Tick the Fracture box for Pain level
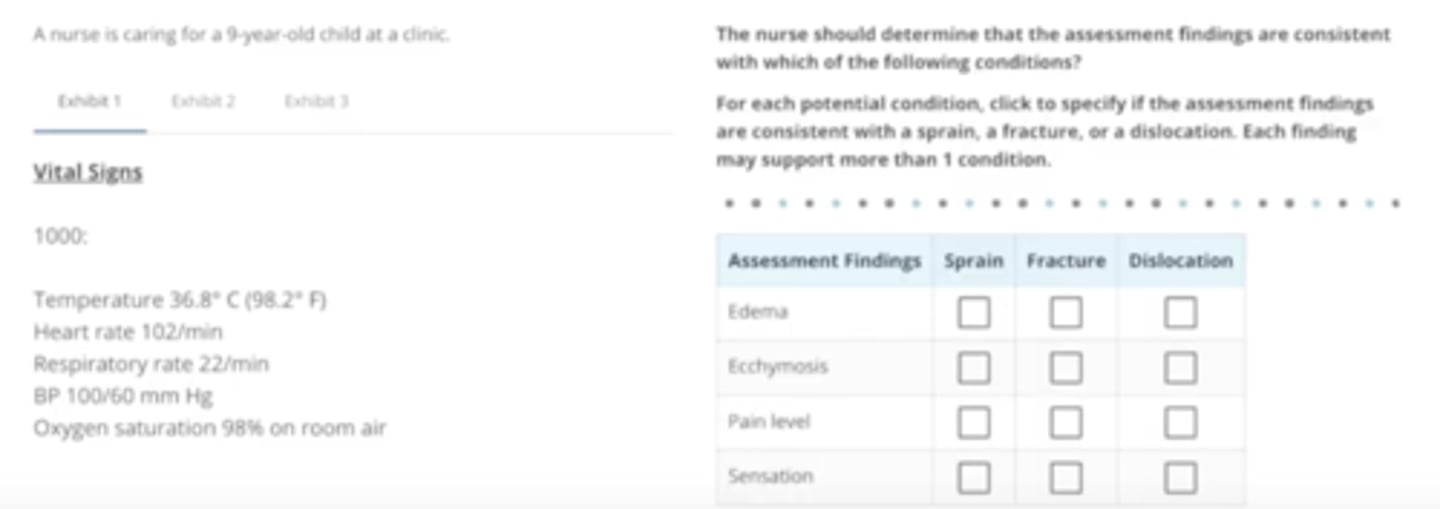The image size is (1440, 509). point(1066,422)
